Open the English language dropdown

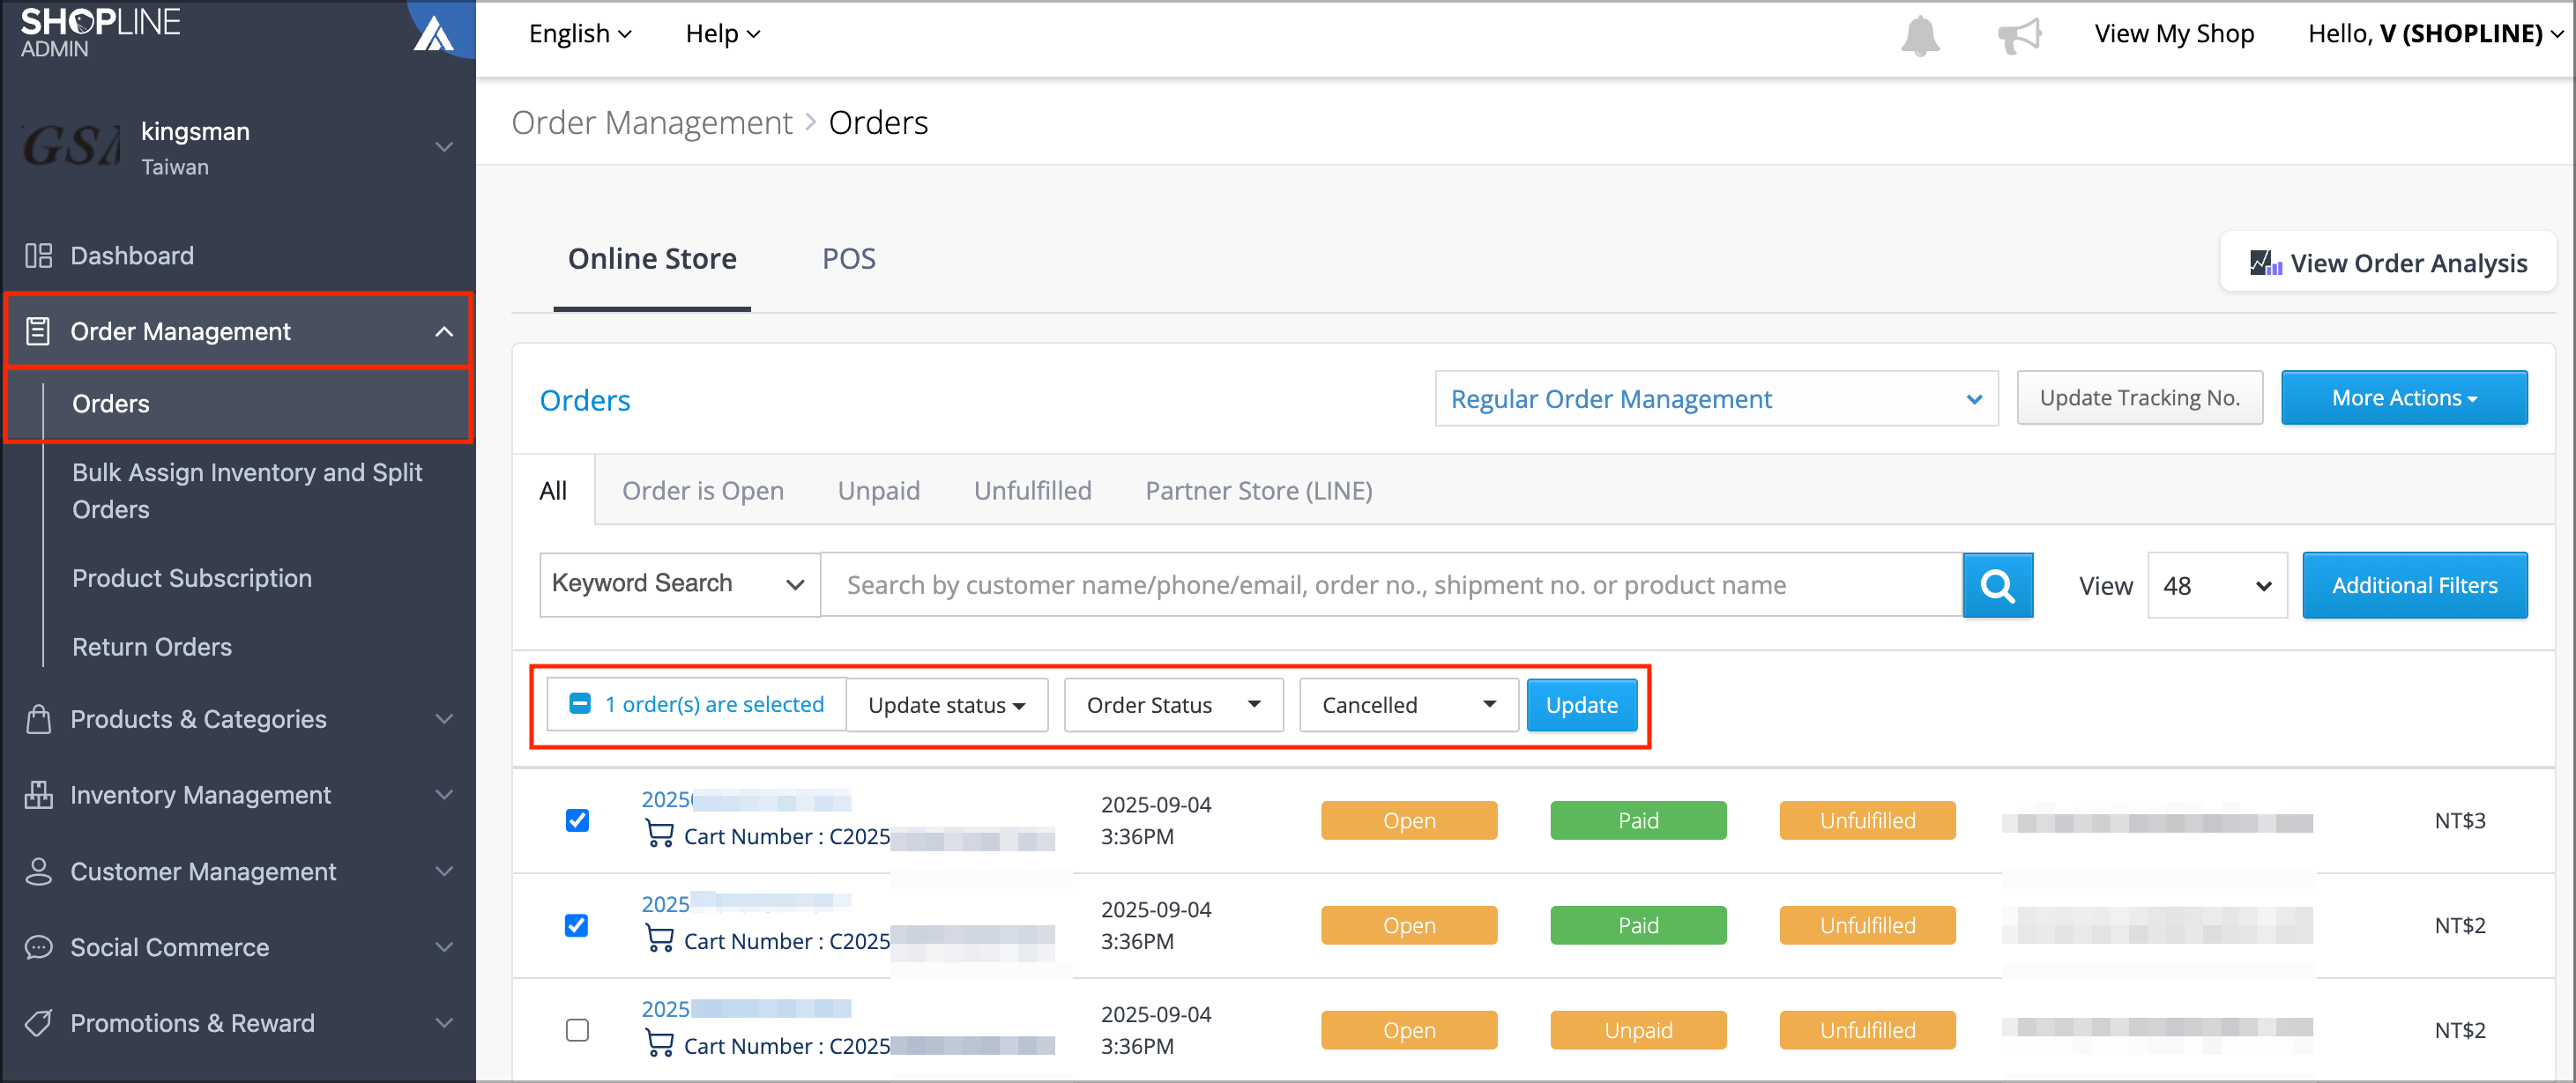point(580,34)
